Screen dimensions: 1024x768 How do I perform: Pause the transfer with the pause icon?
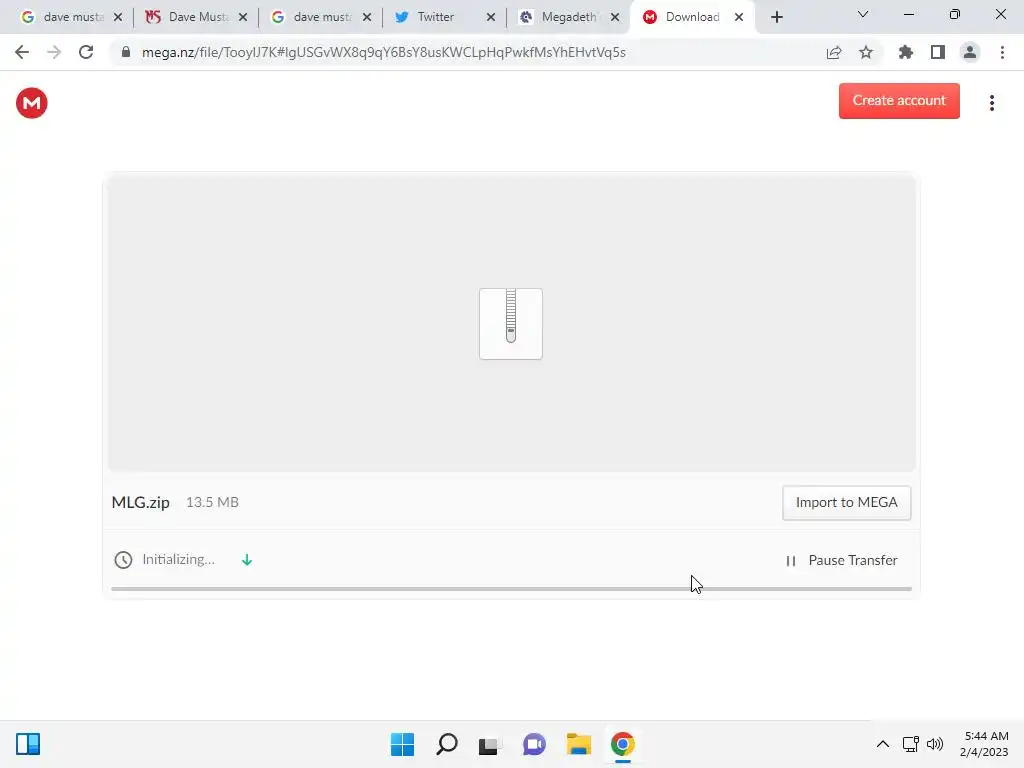(791, 560)
